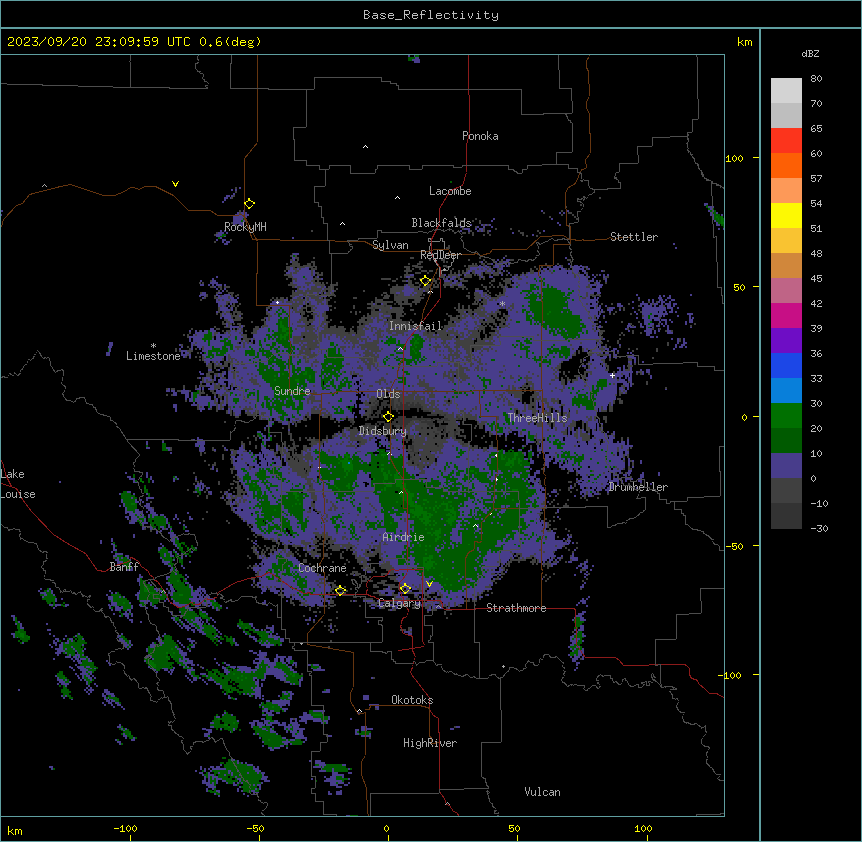This screenshot has height=842, width=862.
Task: Click the Stettler city label
Action: click(634, 237)
